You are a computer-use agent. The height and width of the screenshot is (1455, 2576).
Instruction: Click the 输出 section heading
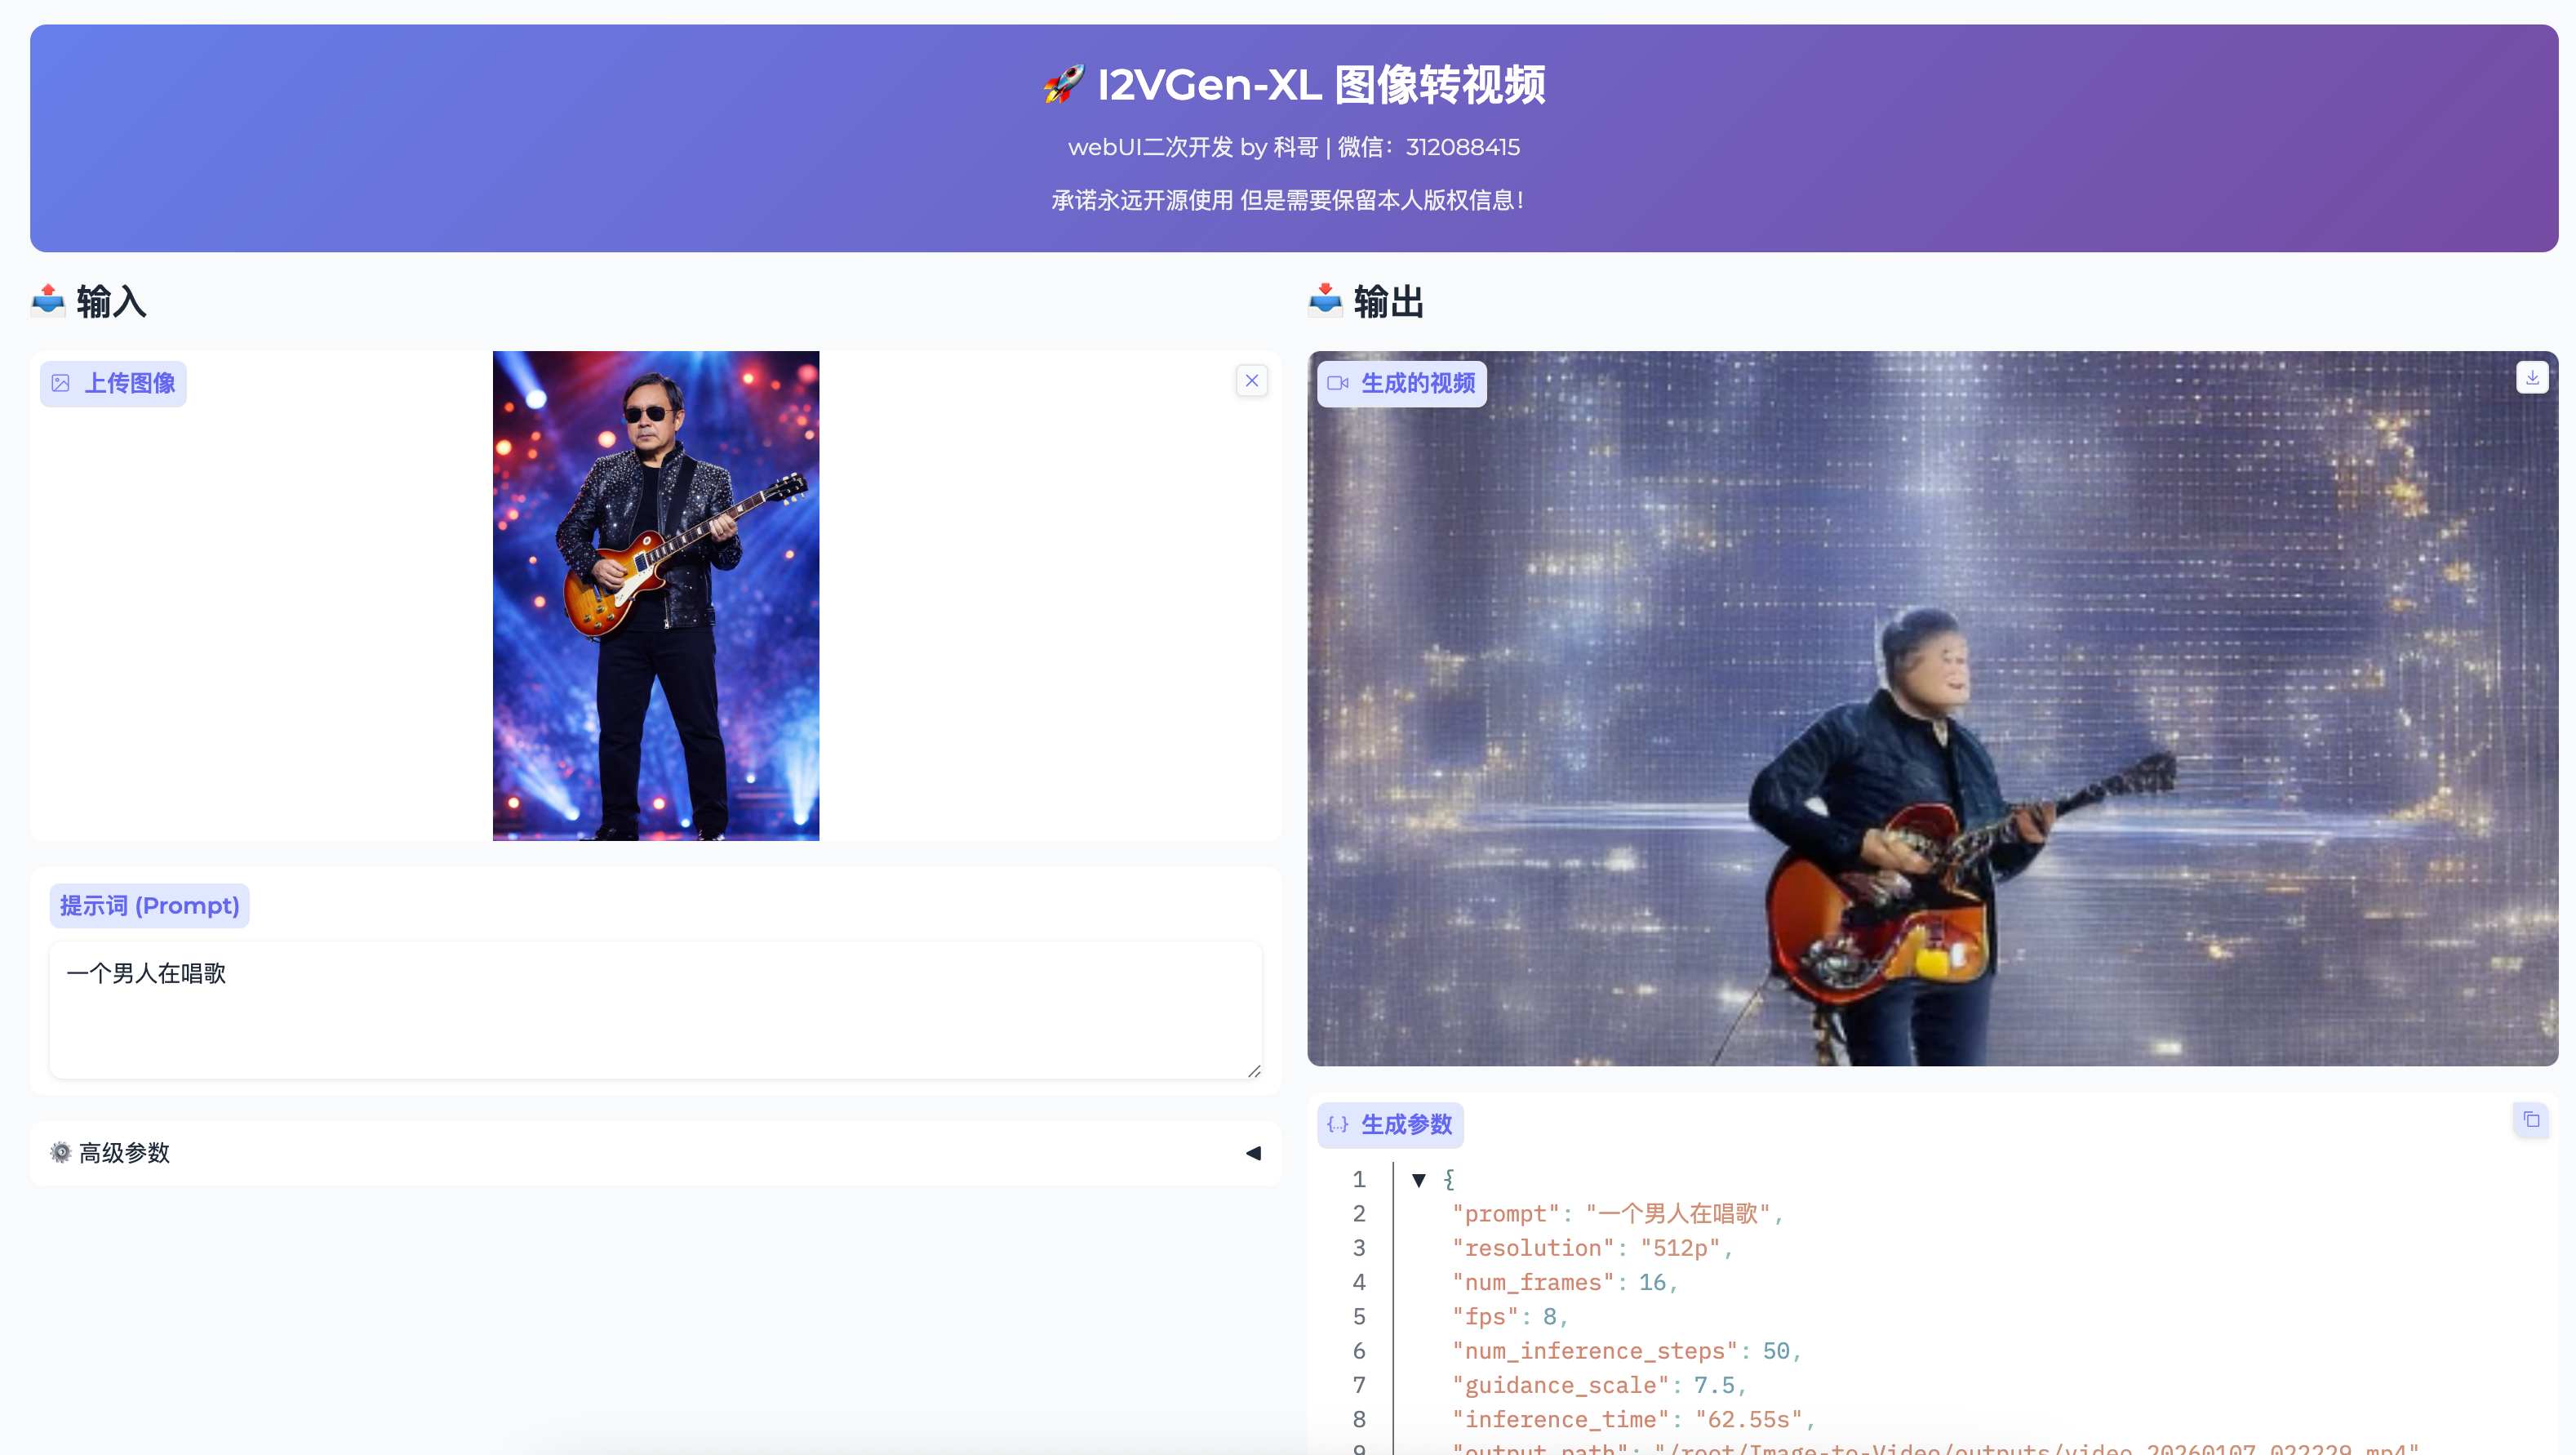click(1389, 301)
